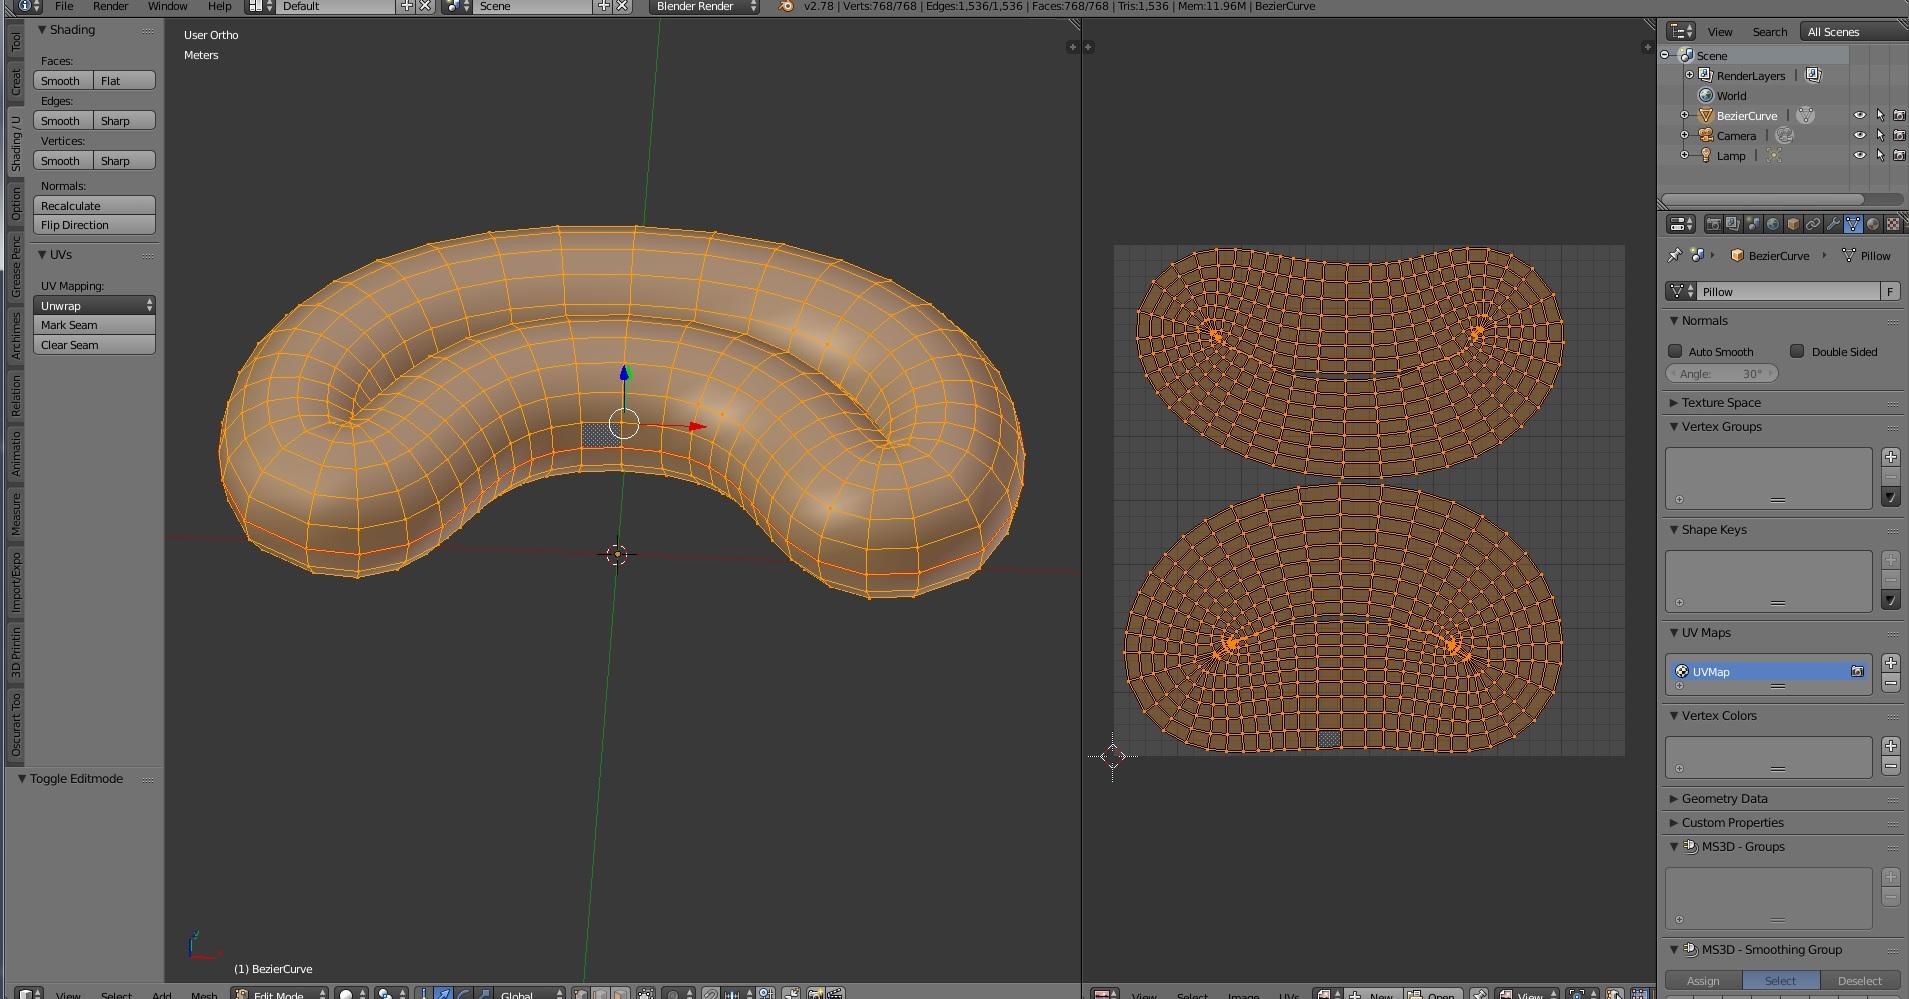1909x999 pixels.
Task: Open the File menu
Action: [63, 6]
